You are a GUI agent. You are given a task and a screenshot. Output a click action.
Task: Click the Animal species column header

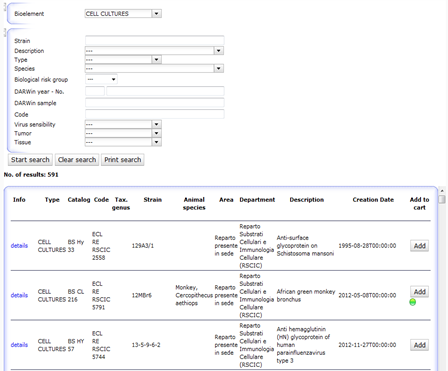tap(194, 204)
